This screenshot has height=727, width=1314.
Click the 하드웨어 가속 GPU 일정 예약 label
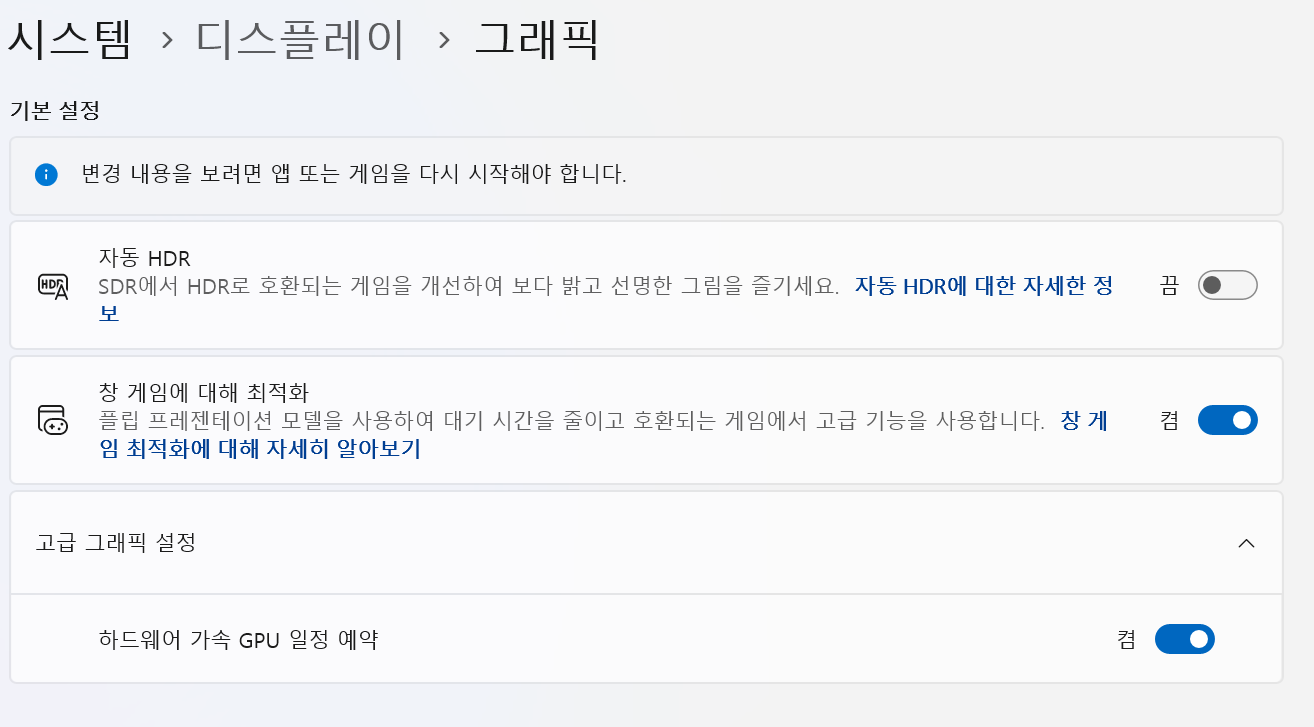click(x=239, y=639)
